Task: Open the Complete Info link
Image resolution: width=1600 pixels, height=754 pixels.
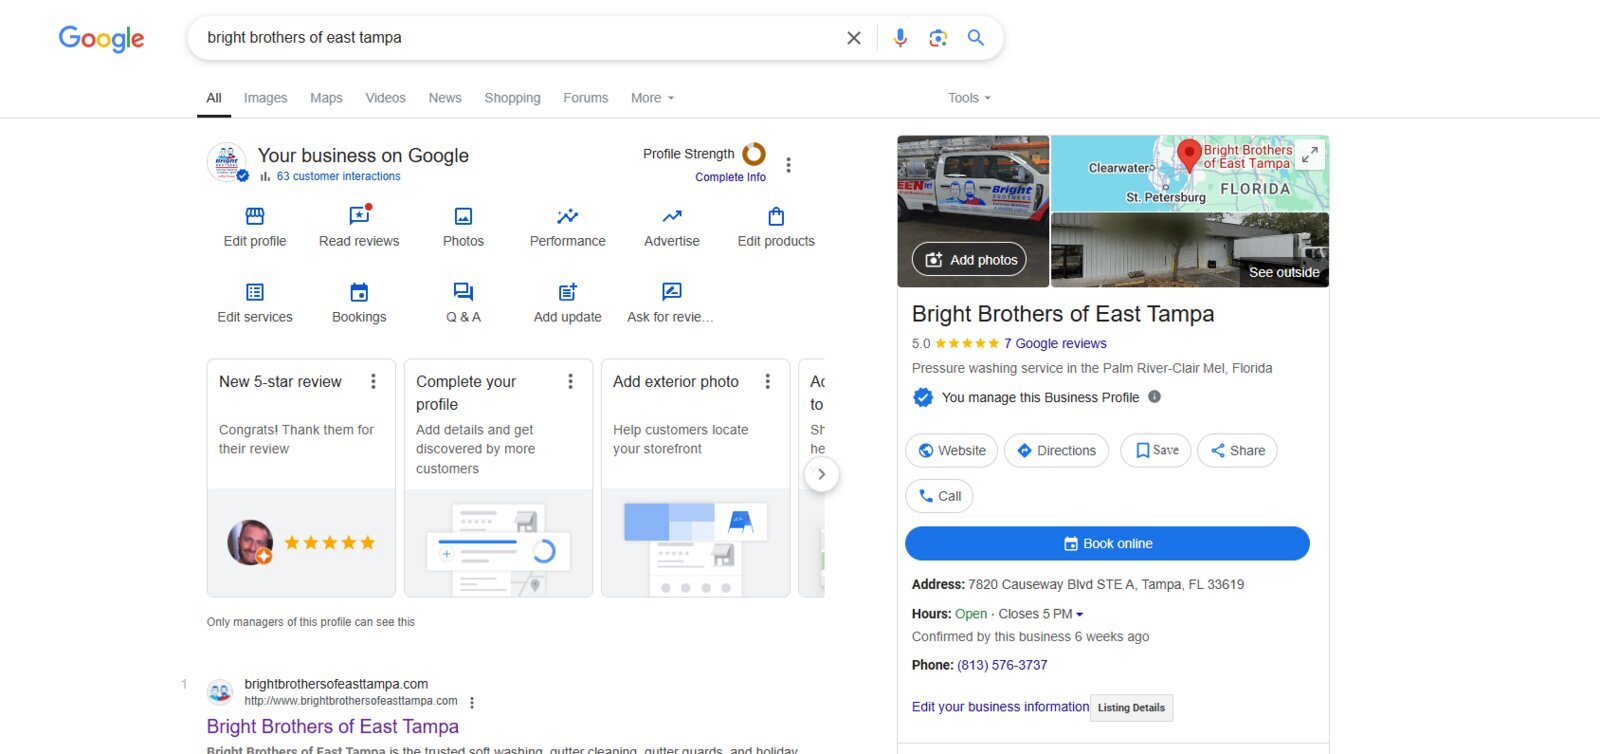Action: pyautogui.click(x=730, y=177)
